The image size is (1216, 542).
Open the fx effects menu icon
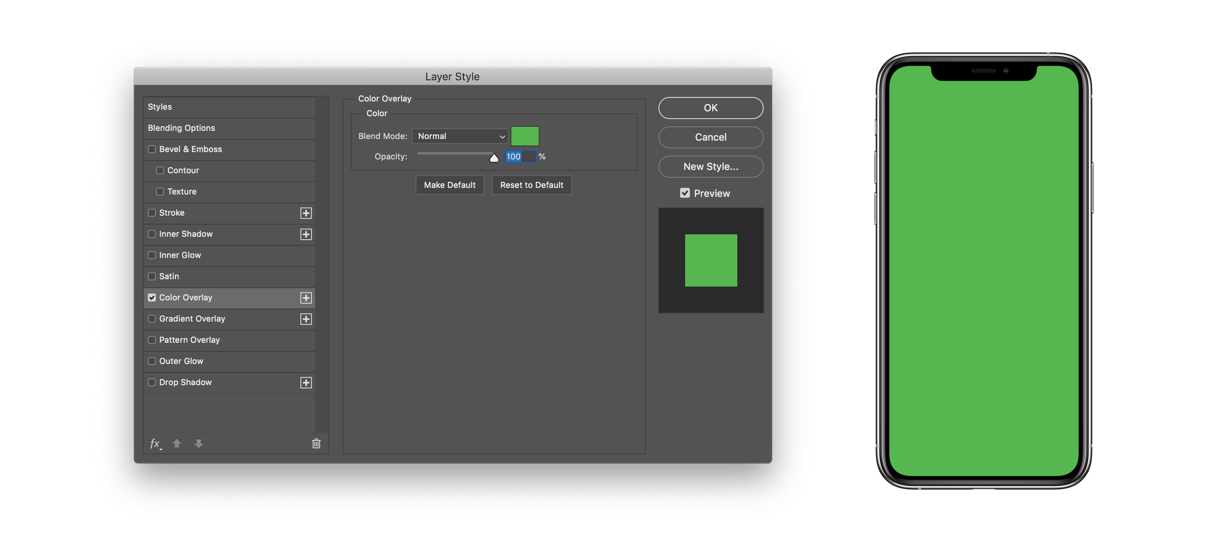pyautogui.click(x=155, y=443)
